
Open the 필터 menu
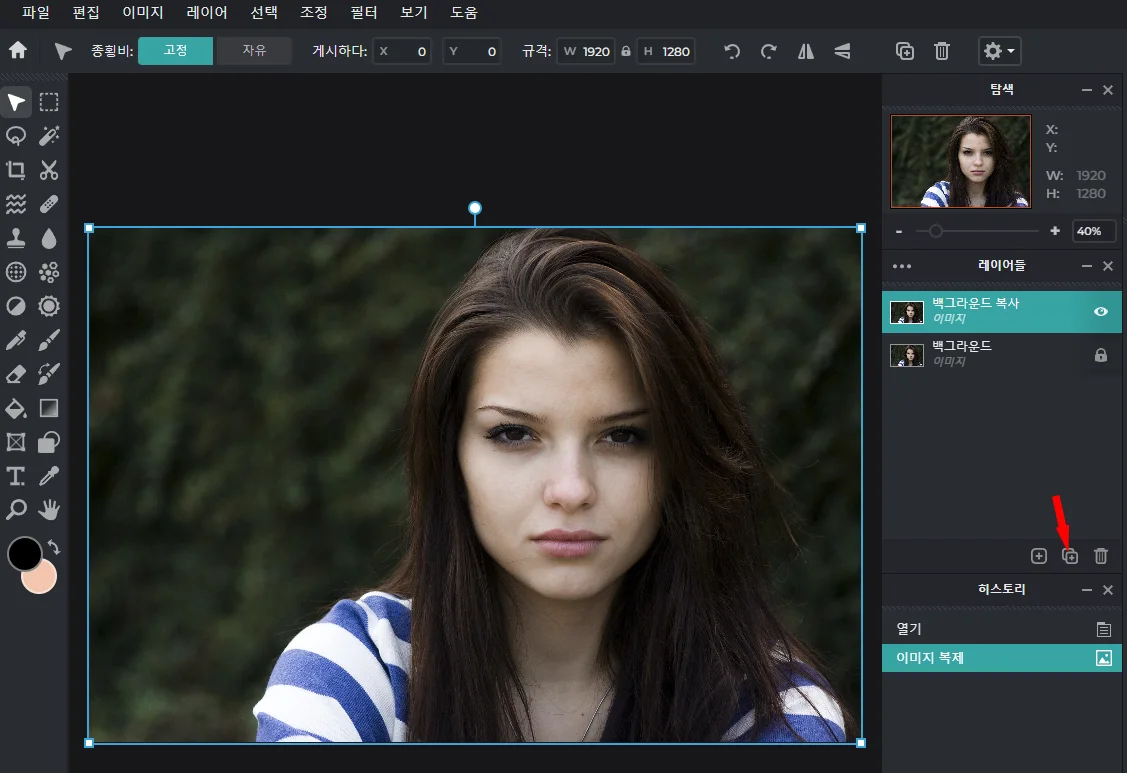[x=364, y=12]
